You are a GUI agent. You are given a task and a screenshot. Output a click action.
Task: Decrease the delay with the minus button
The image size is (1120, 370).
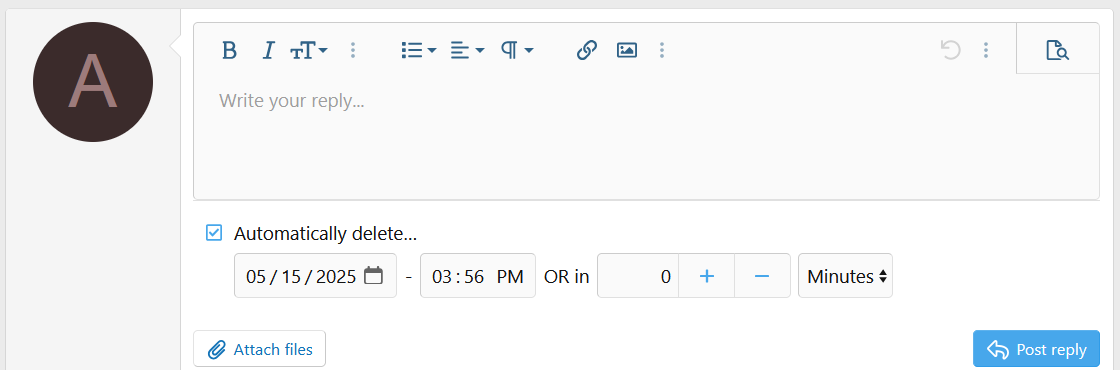762,276
